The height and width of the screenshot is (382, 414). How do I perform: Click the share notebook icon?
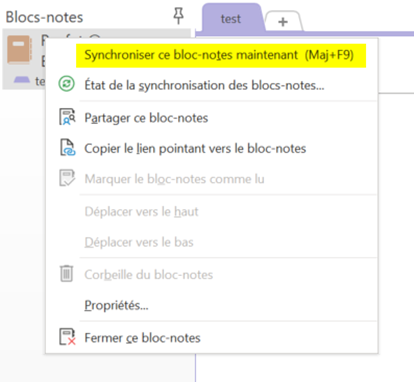click(67, 117)
